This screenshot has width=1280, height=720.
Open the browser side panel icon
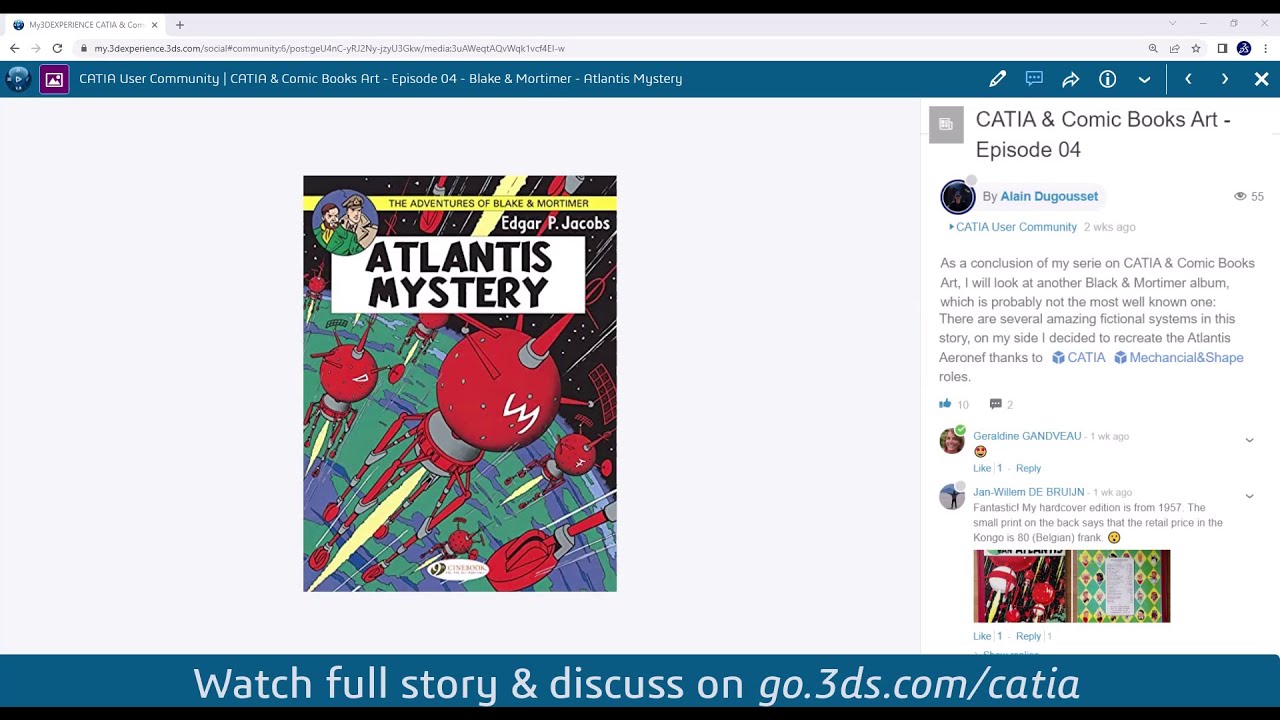tap(1222, 48)
